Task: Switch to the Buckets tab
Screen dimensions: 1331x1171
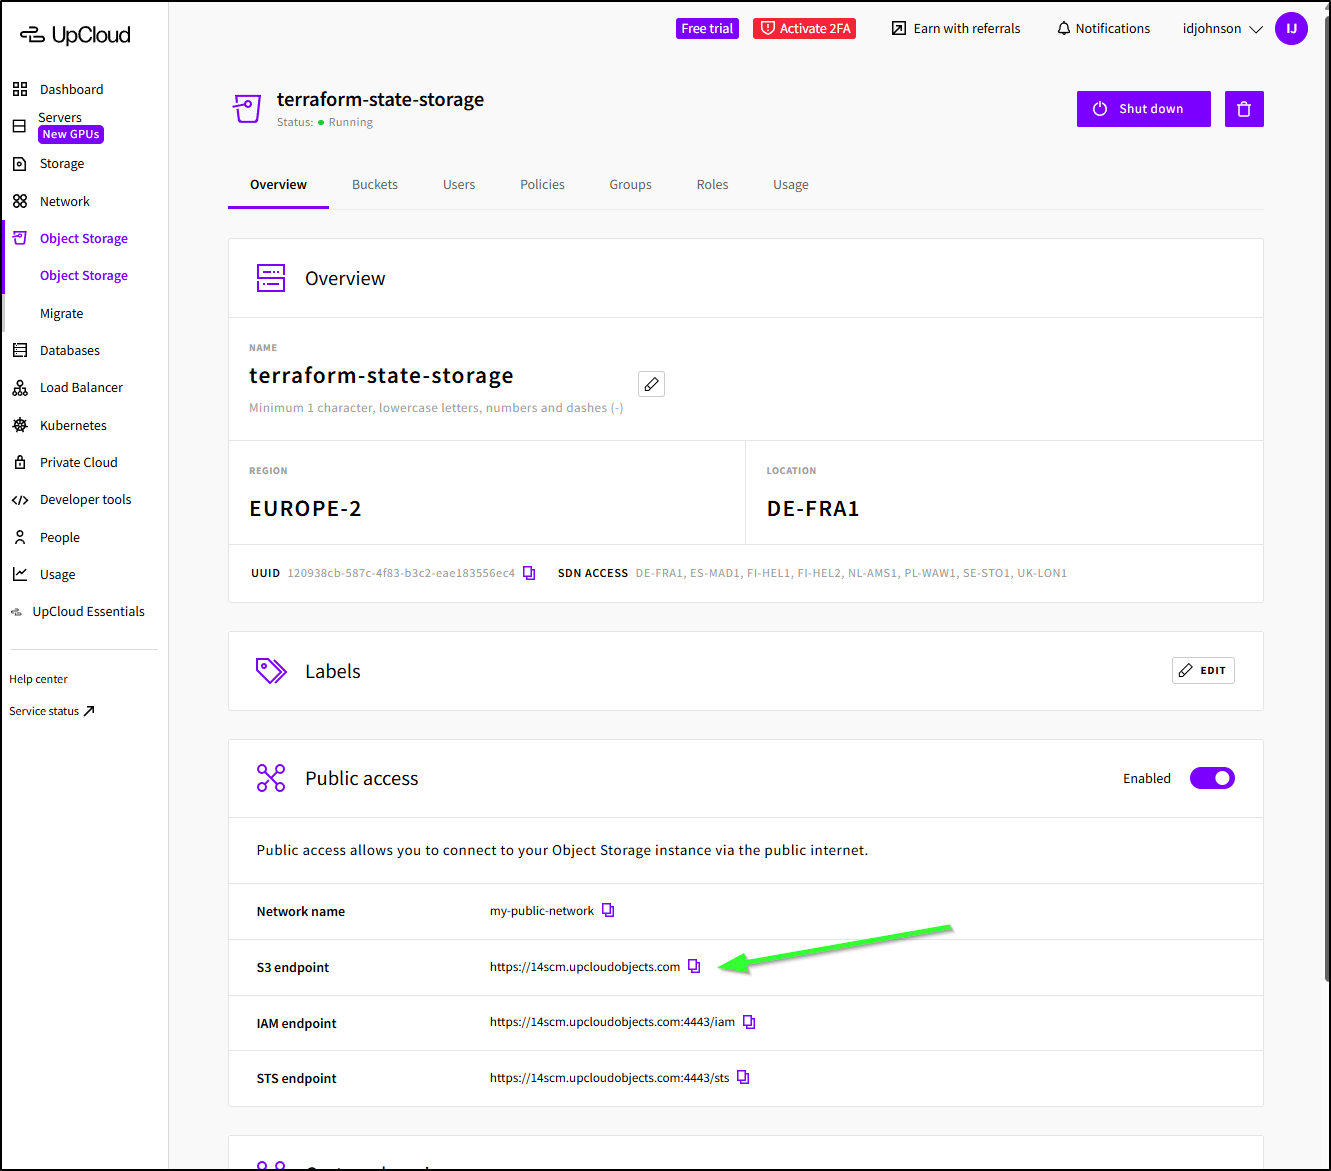Action: (x=375, y=185)
